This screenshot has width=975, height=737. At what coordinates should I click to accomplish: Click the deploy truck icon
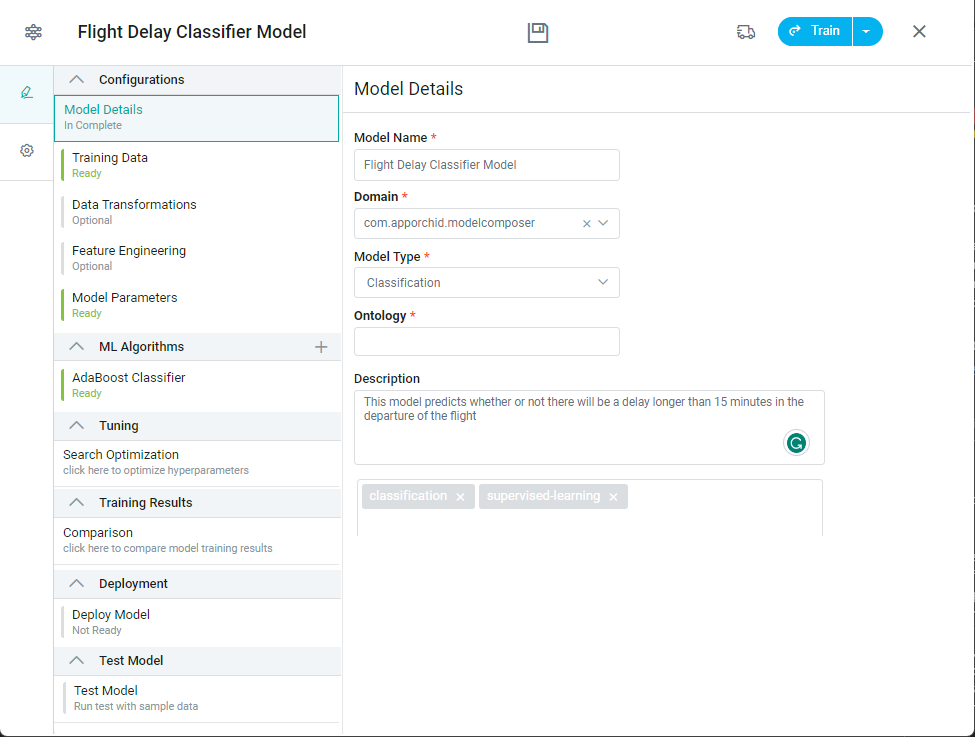pyautogui.click(x=745, y=32)
